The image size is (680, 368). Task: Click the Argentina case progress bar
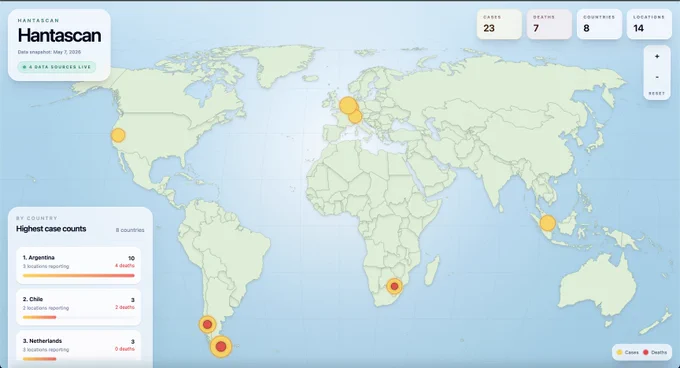point(78,275)
